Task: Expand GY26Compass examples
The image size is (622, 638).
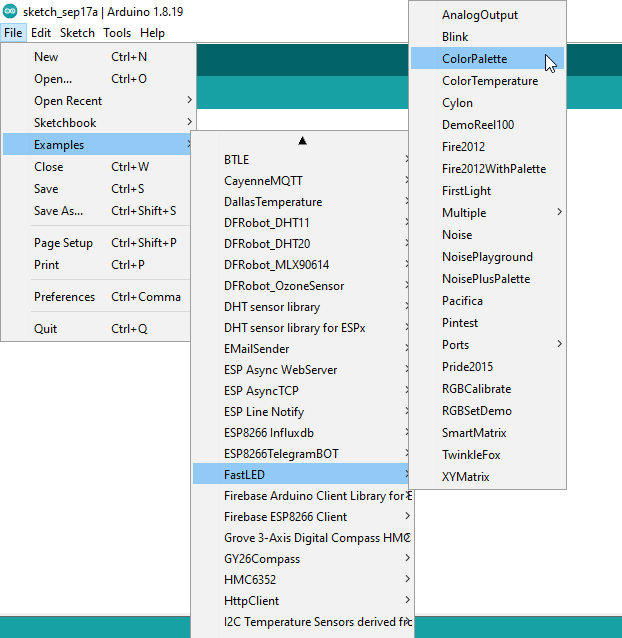Action: [x=302, y=559]
